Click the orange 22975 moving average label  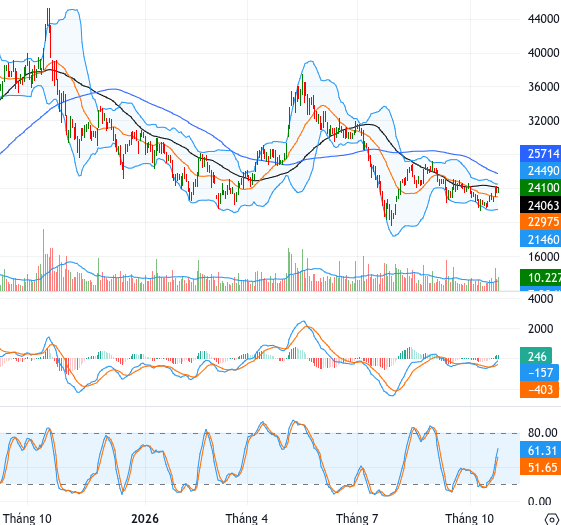[540, 222]
